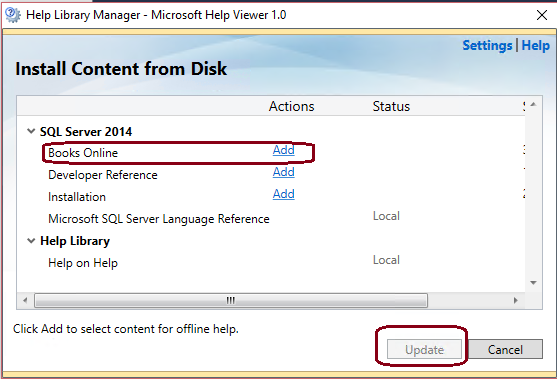The height and width of the screenshot is (379, 557).
Task: Select Microsoft SQL Server Language Reference row
Action: point(159,219)
